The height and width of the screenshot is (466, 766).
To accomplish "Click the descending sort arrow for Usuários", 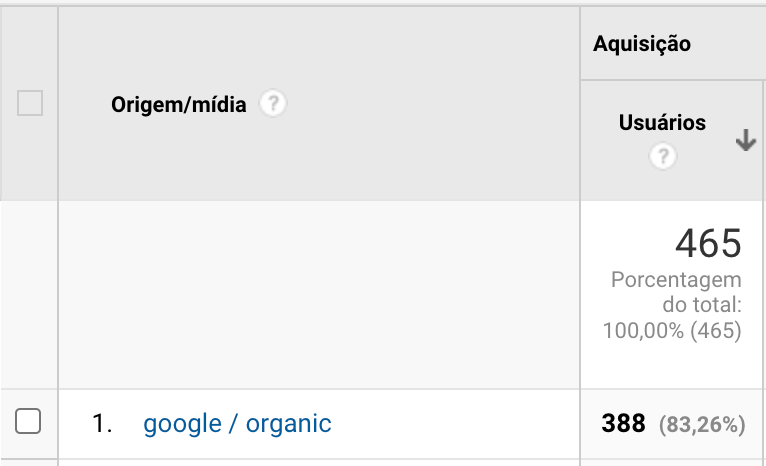I will point(745,142).
